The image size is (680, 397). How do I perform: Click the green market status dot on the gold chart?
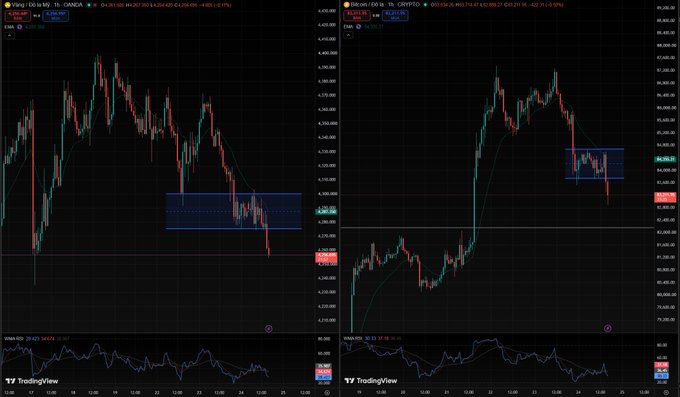tap(88, 5)
